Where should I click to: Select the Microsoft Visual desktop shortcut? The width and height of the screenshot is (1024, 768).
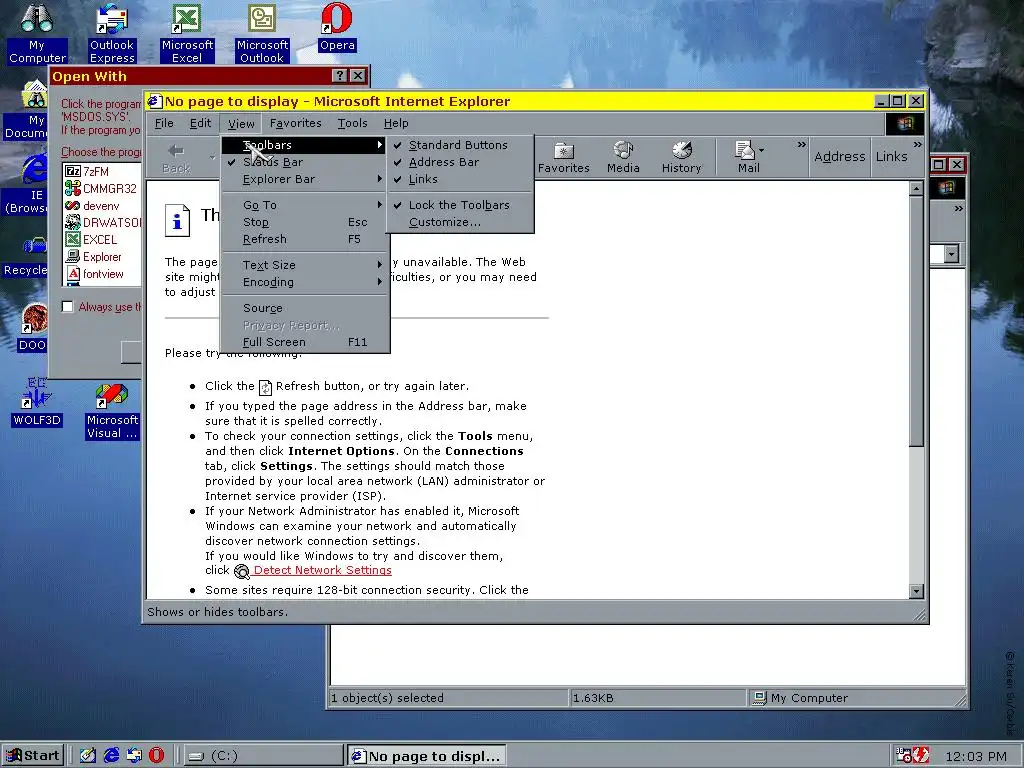[112, 411]
